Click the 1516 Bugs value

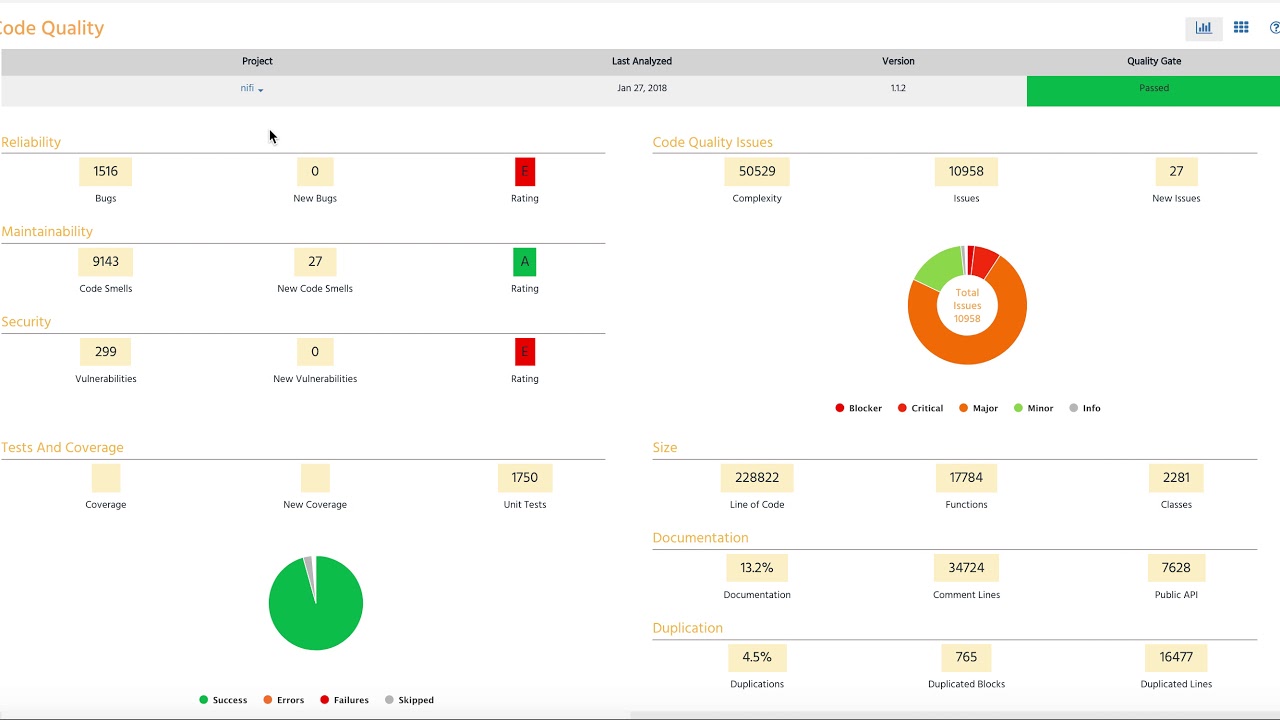(106, 172)
